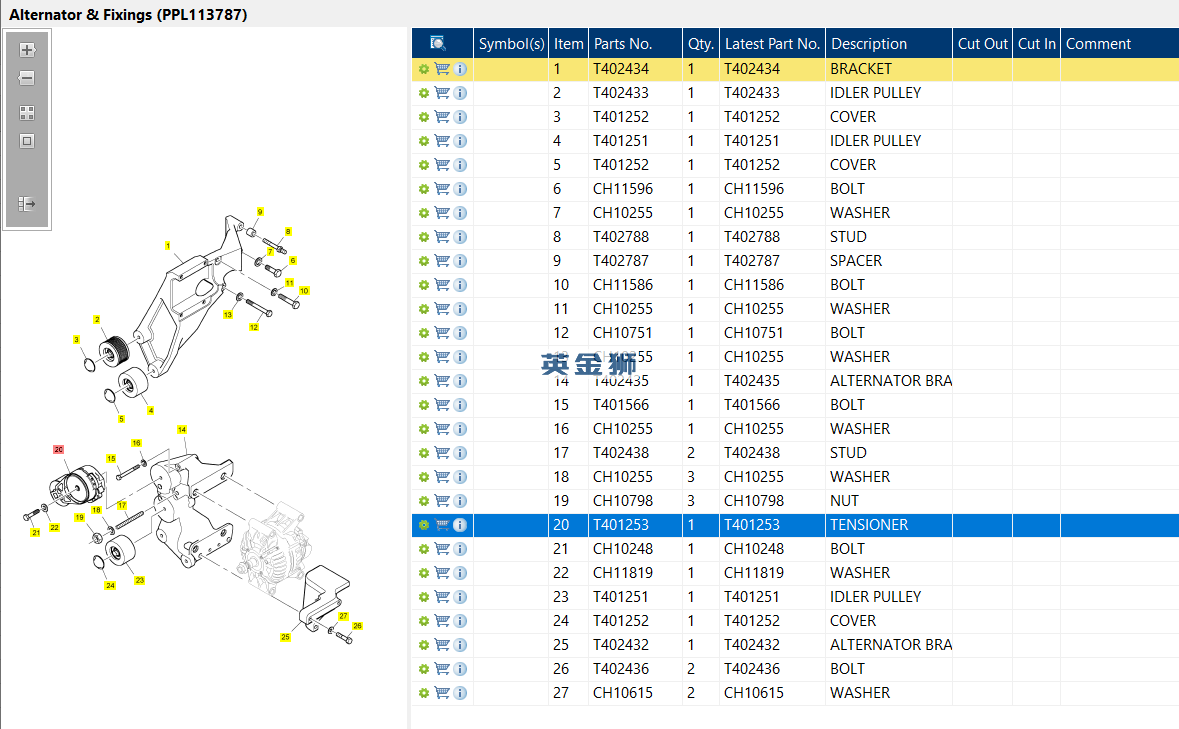Add item 24 COVER T401252 to cart
Screen dimensions: 1179x729
[442, 621]
